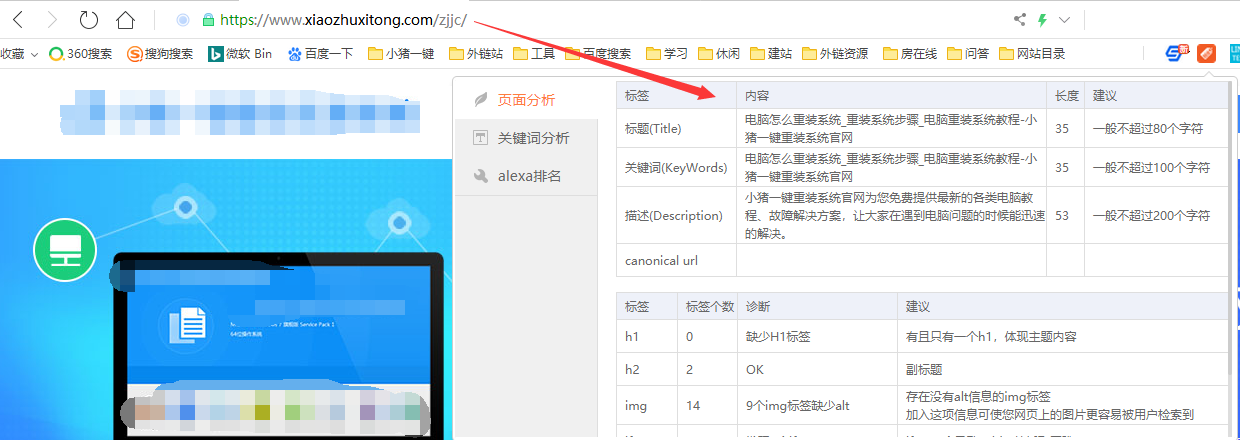Open the 房在线 bookmark folder
1240x440 pixels.
tap(910, 54)
